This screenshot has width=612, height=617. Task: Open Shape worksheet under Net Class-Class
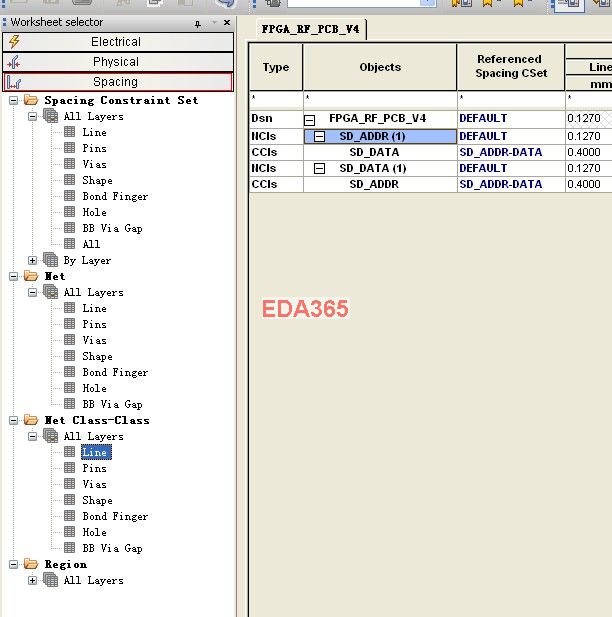[97, 501]
